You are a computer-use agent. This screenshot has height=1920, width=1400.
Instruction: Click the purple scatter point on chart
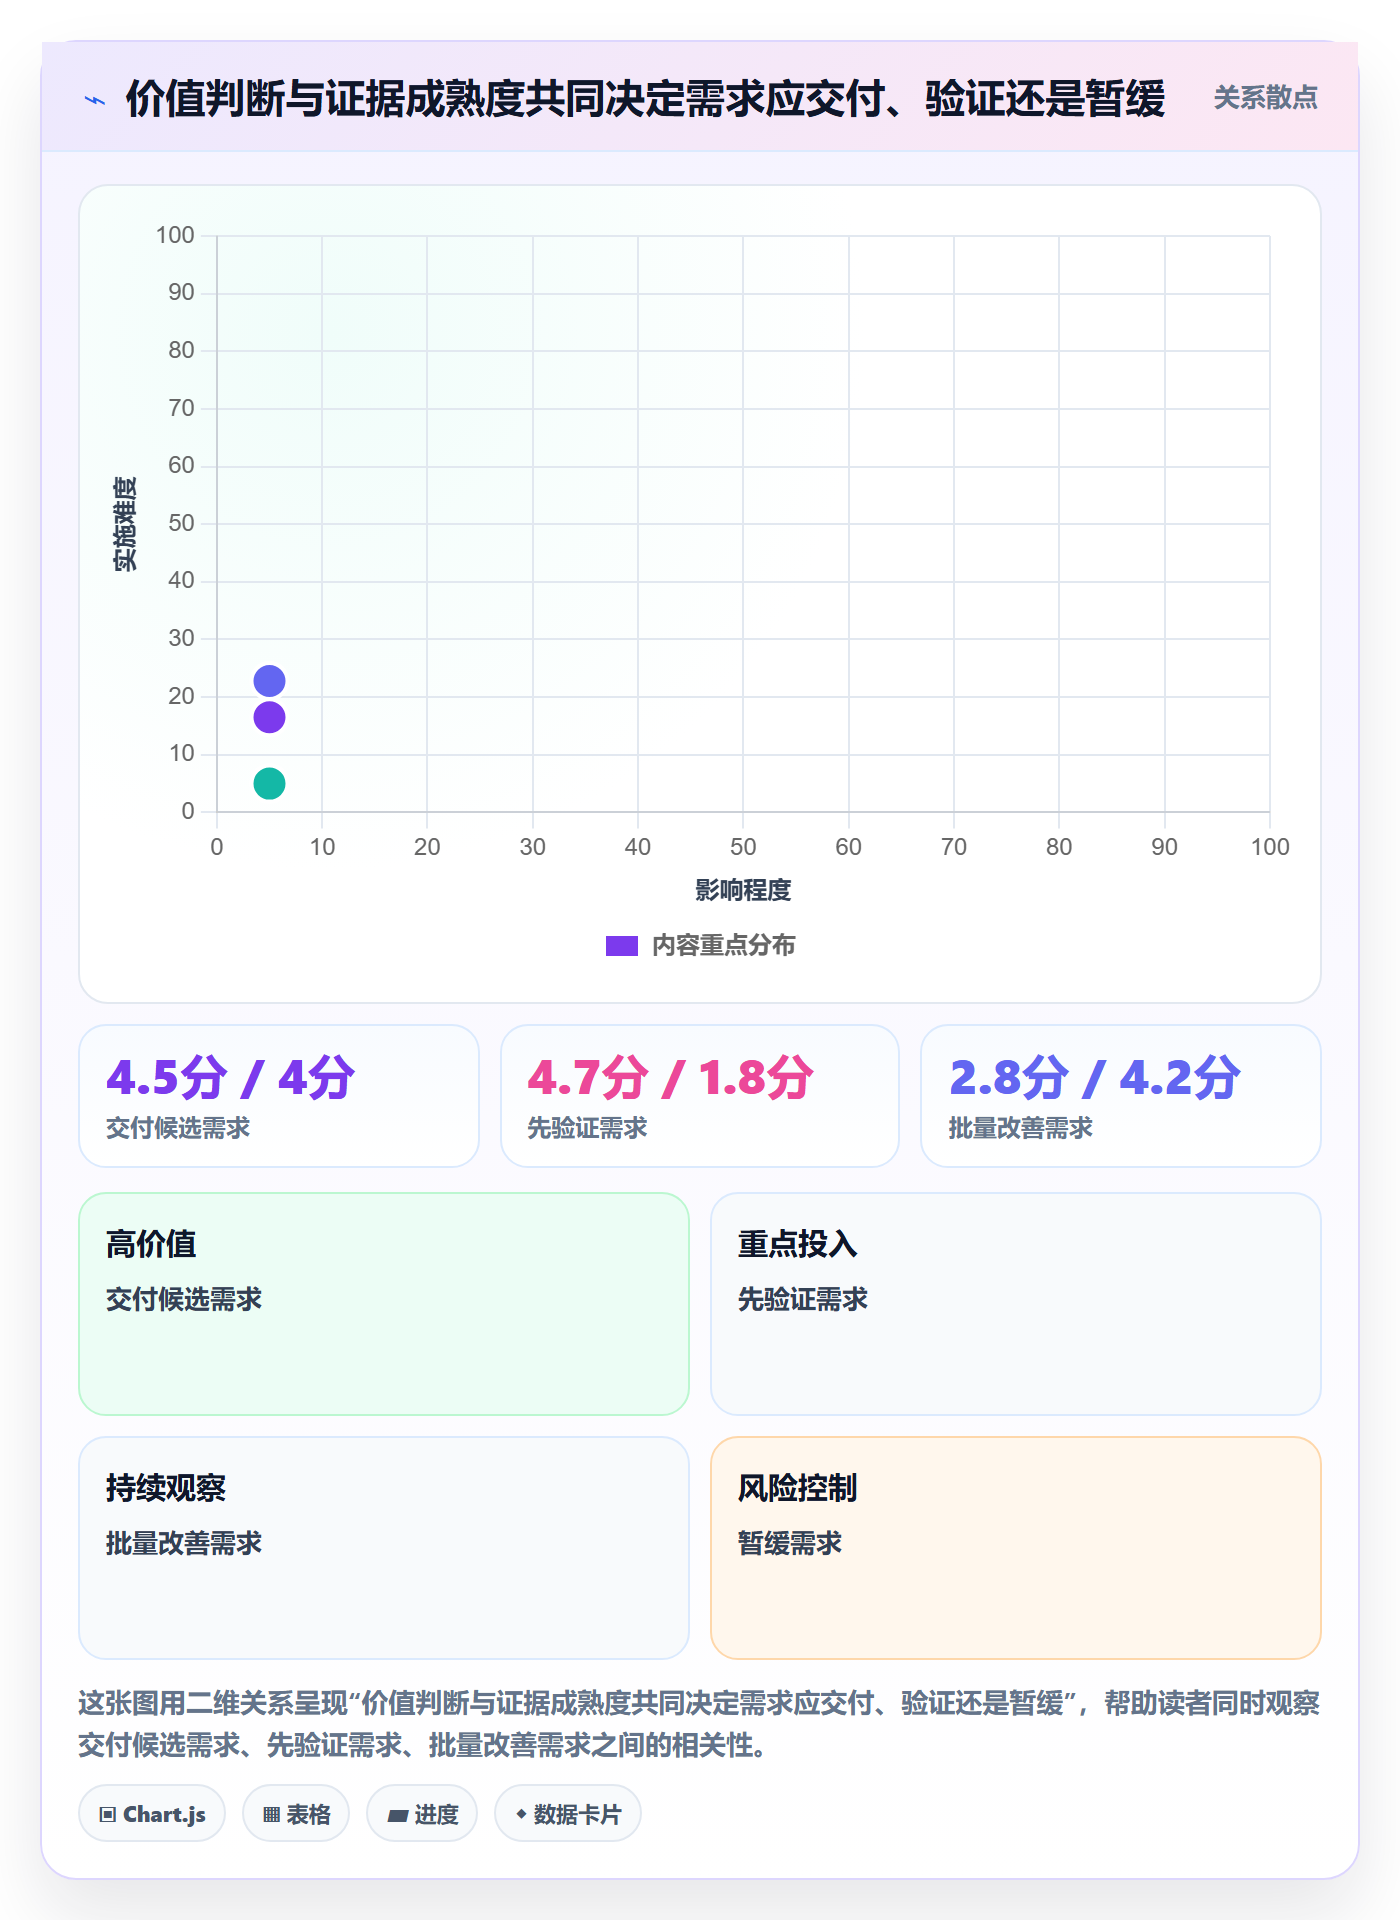click(x=269, y=717)
